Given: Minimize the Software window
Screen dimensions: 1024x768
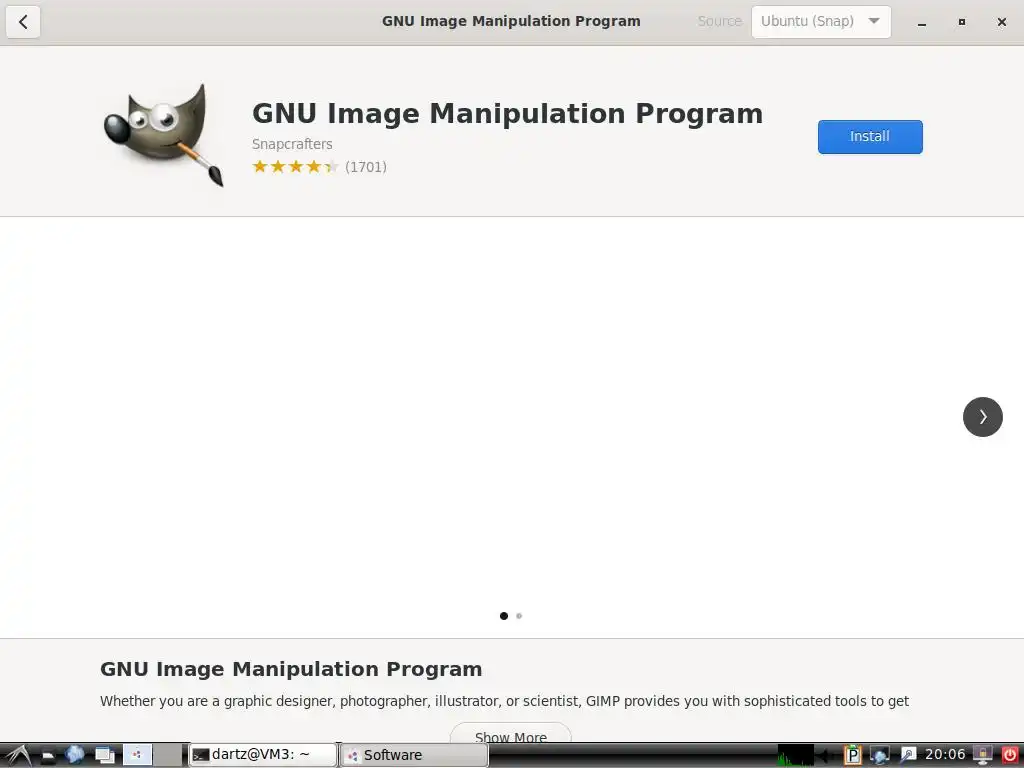Looking at the screenshot, I should pos(921,22).
